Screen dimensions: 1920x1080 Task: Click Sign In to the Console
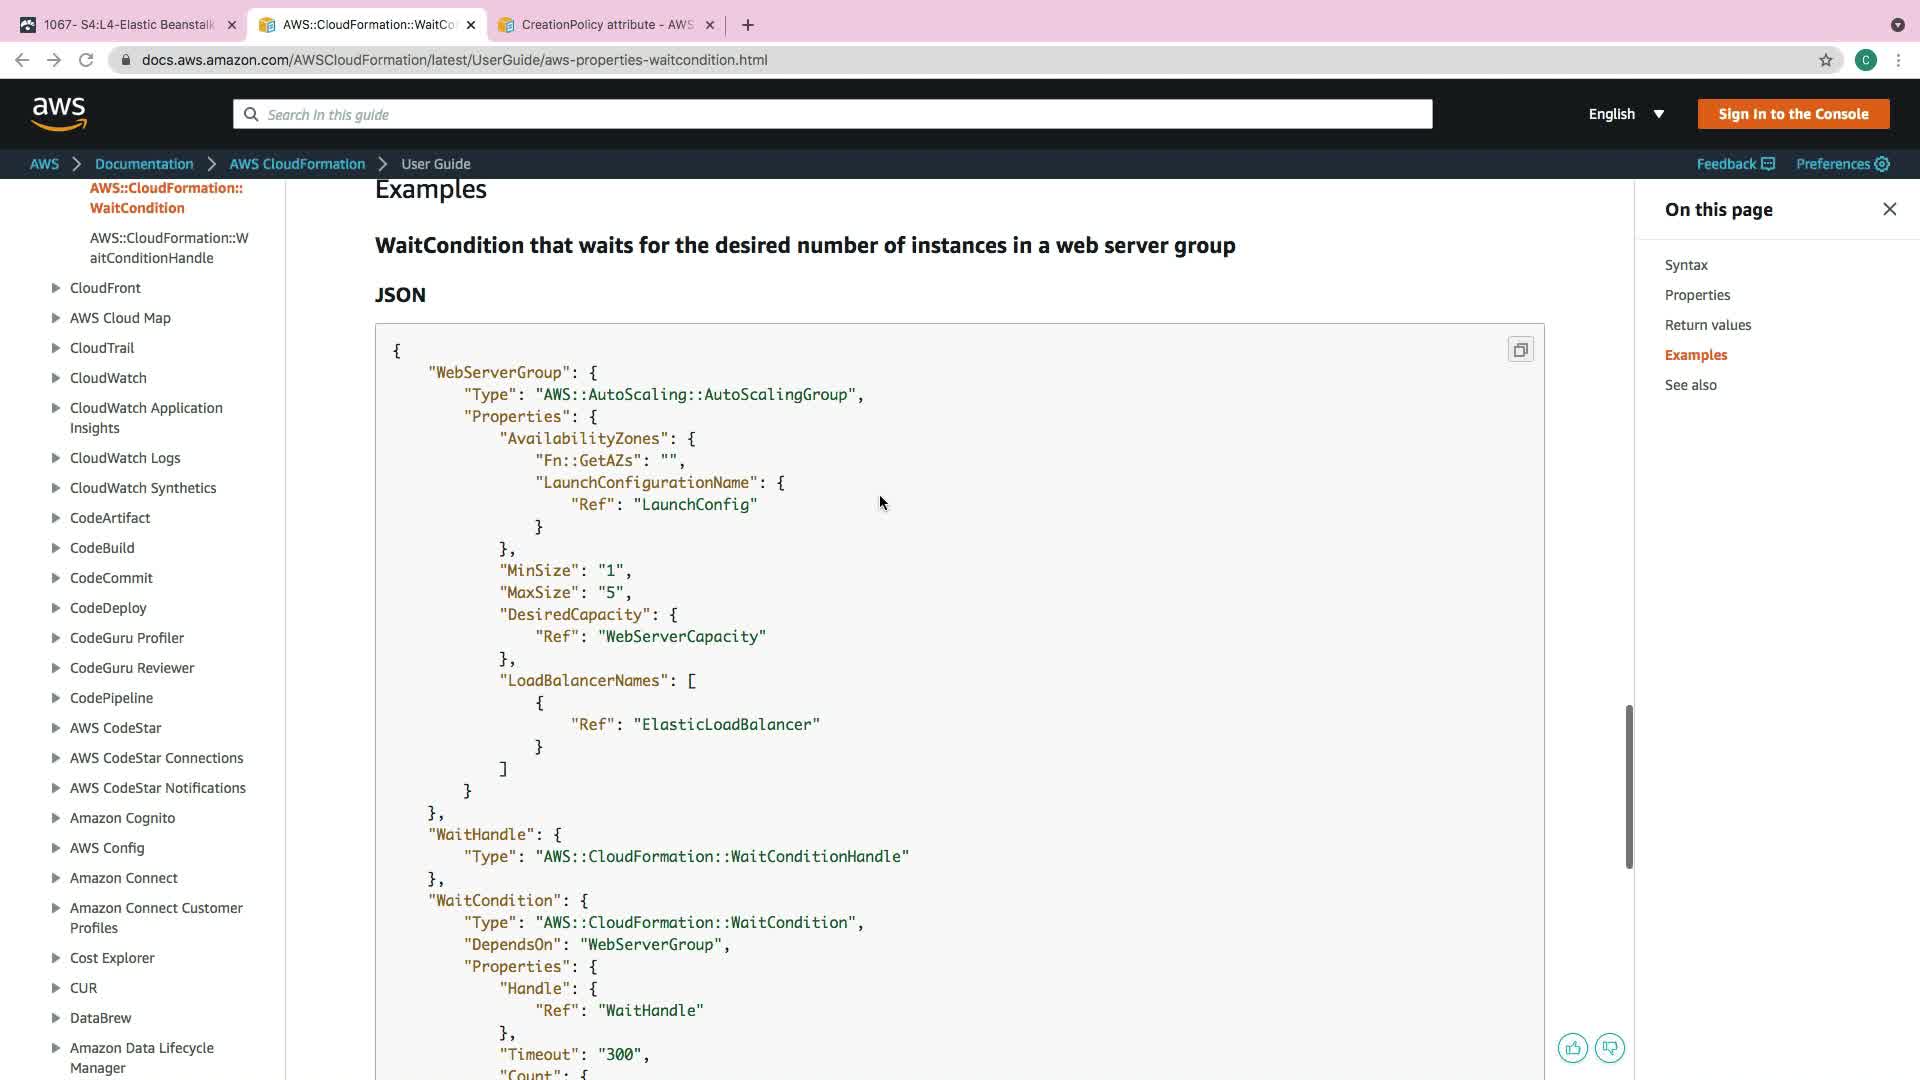1793,114
